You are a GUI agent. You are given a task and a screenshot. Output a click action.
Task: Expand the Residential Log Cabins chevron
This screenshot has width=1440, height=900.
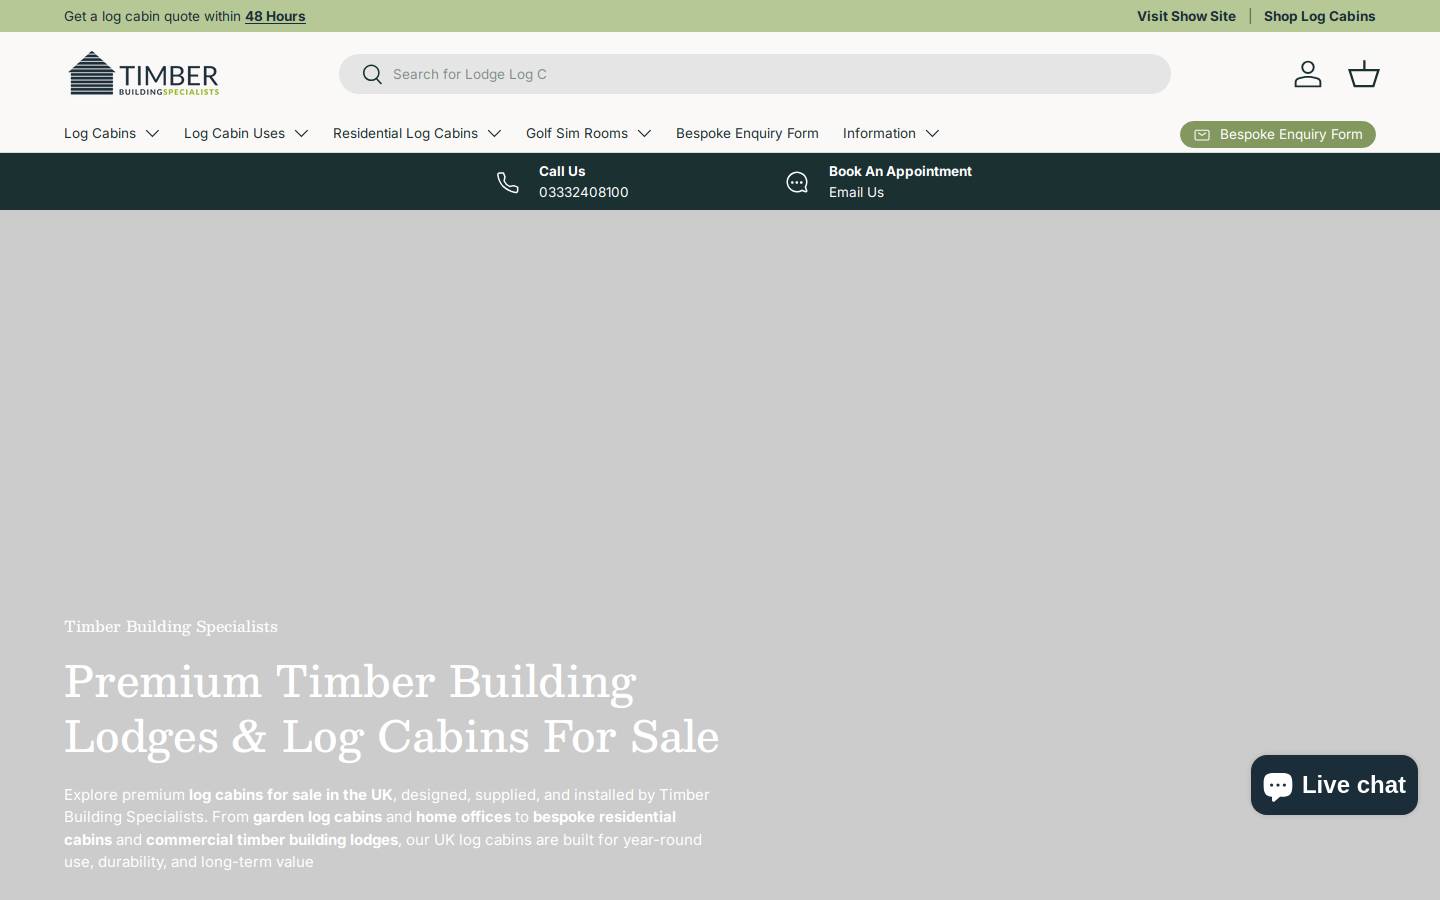point(494,133)
